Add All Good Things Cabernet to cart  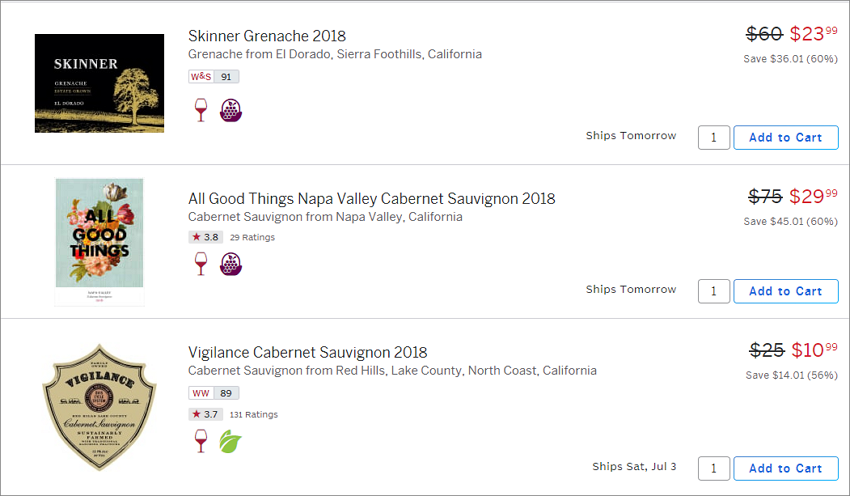785,292
